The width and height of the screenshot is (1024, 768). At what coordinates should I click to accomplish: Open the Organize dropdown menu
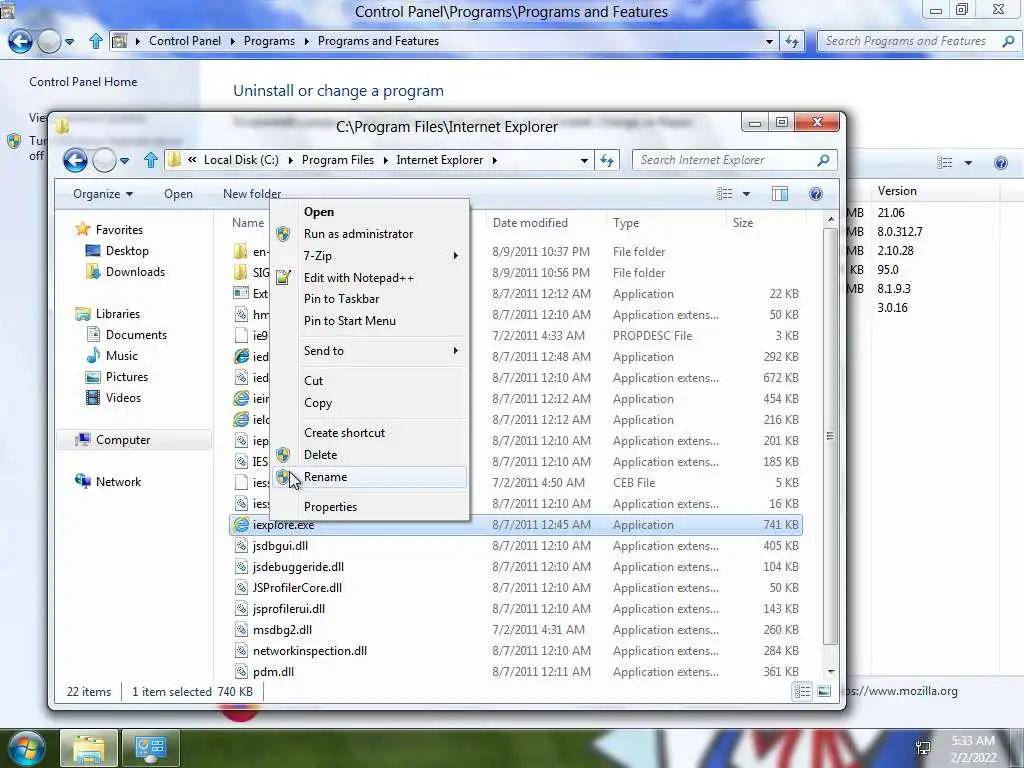pos(103,194)
